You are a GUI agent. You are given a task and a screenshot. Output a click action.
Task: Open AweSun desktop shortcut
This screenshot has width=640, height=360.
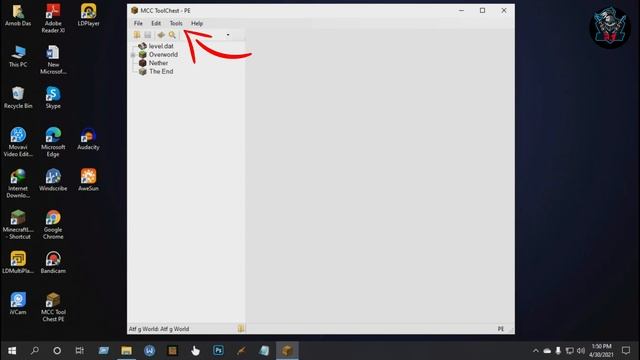tap(89, 180)
